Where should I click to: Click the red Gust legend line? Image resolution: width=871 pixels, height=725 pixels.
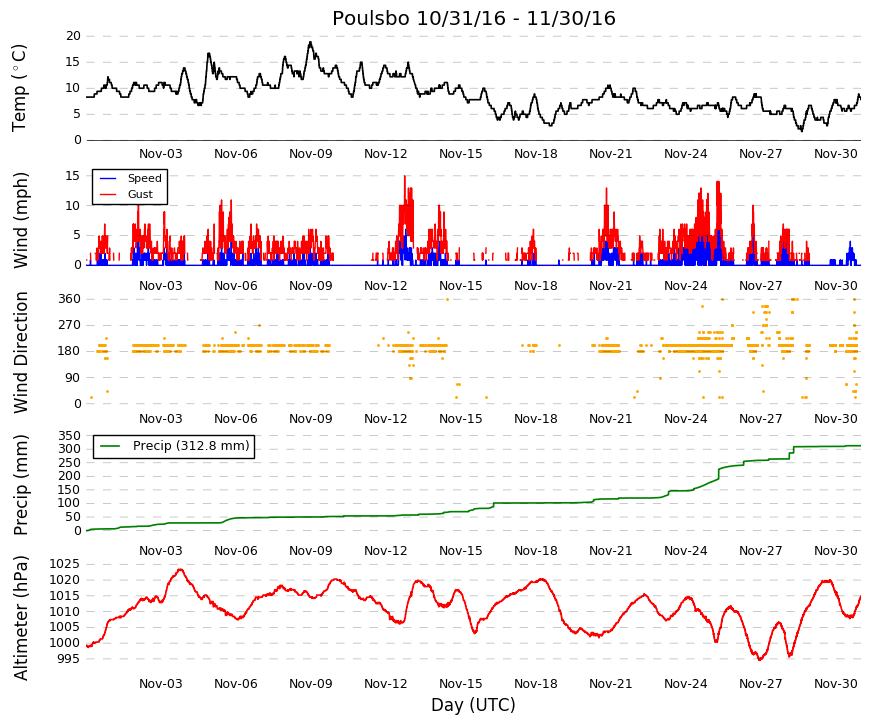[108, 194]
